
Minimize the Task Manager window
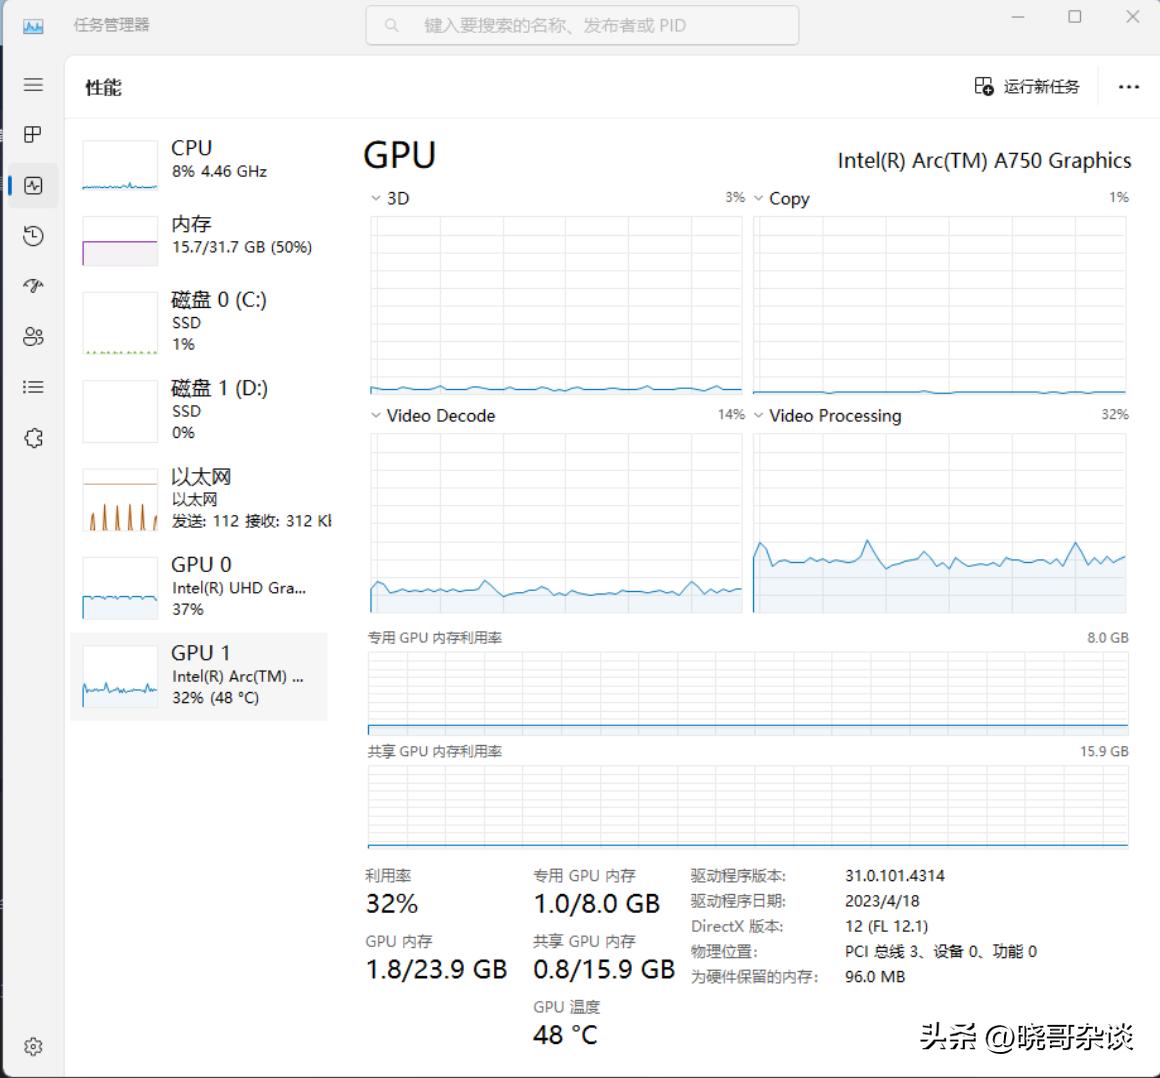pyautogui.click(x=1018, y=17)
